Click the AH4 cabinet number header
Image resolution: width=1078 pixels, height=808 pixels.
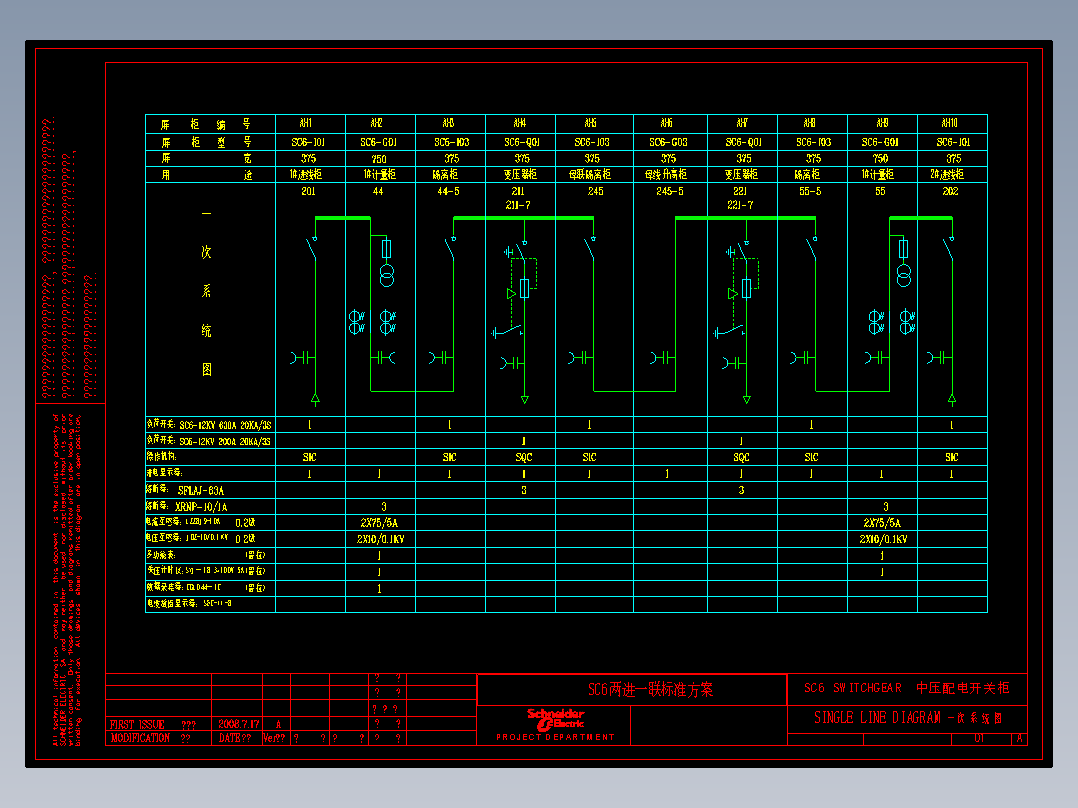click(x=520, y=123)
